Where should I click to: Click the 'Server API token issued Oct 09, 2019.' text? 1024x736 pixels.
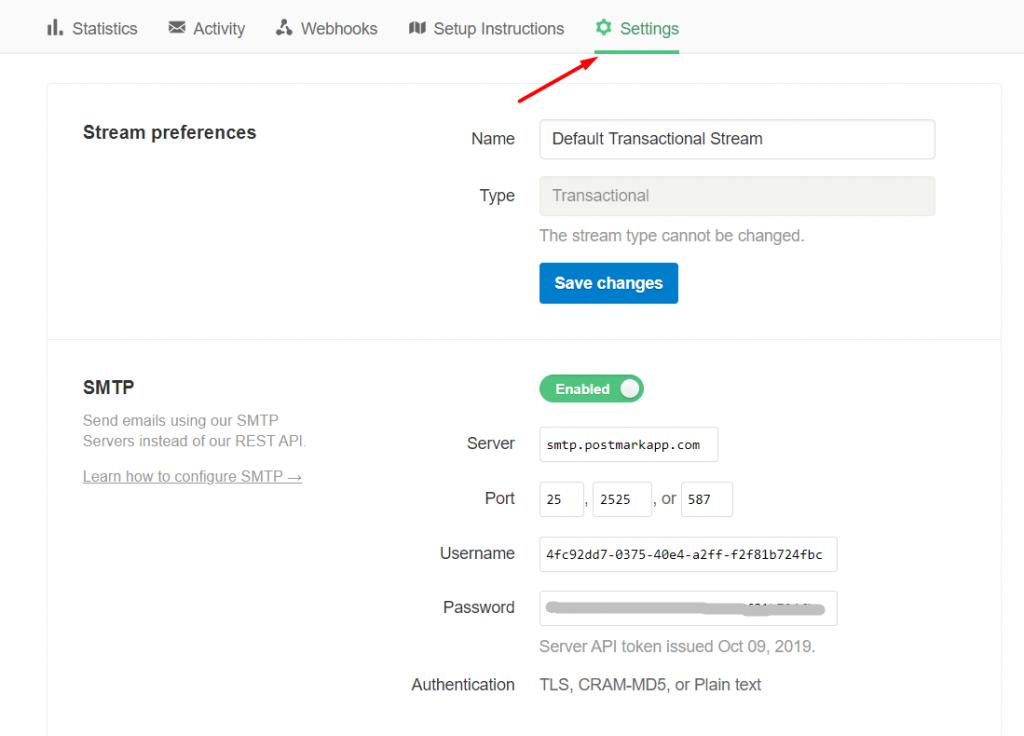click(677, 647)
